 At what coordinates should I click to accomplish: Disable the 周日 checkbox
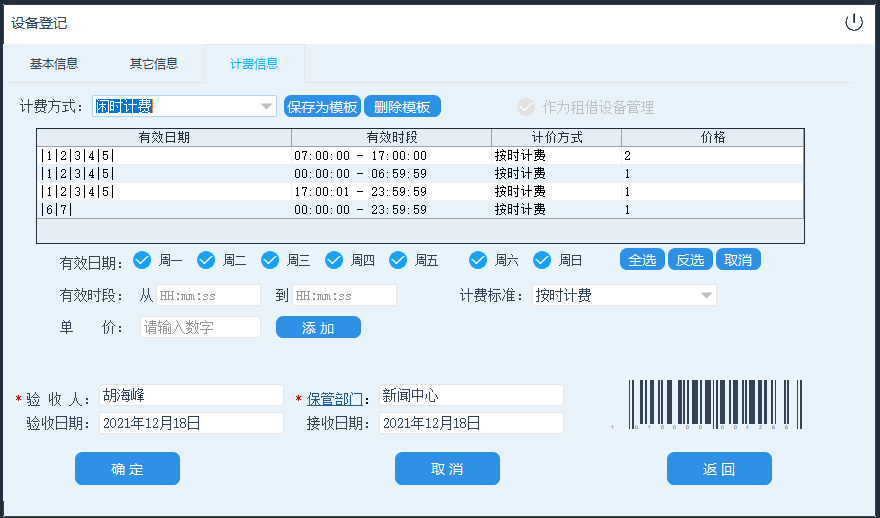click(x=542, y=260)
